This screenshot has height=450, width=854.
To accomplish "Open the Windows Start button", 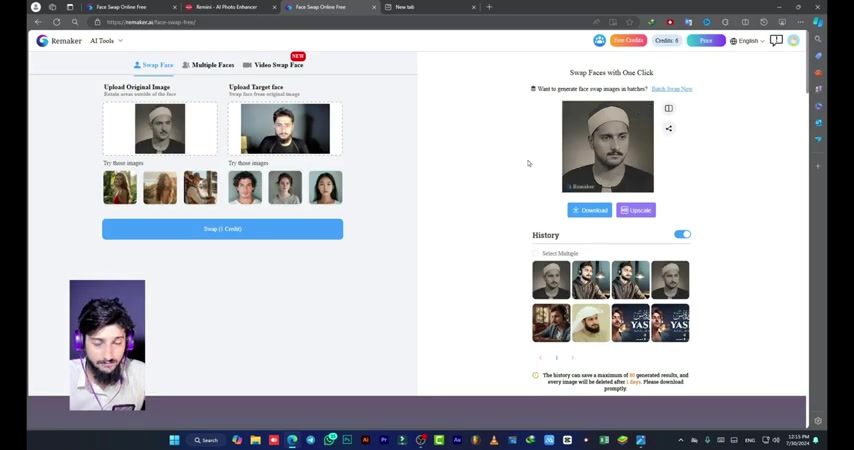I will [174, 440].
